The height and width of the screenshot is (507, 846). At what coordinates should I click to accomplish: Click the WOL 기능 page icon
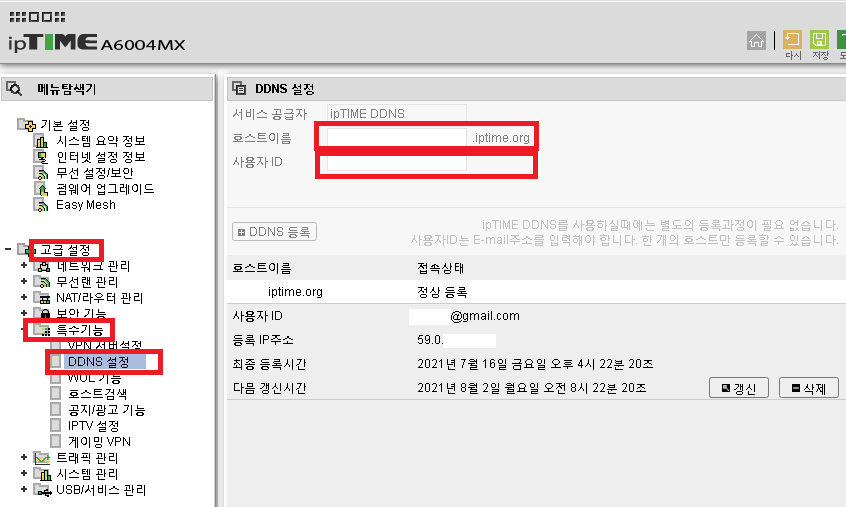coord(56,378)
